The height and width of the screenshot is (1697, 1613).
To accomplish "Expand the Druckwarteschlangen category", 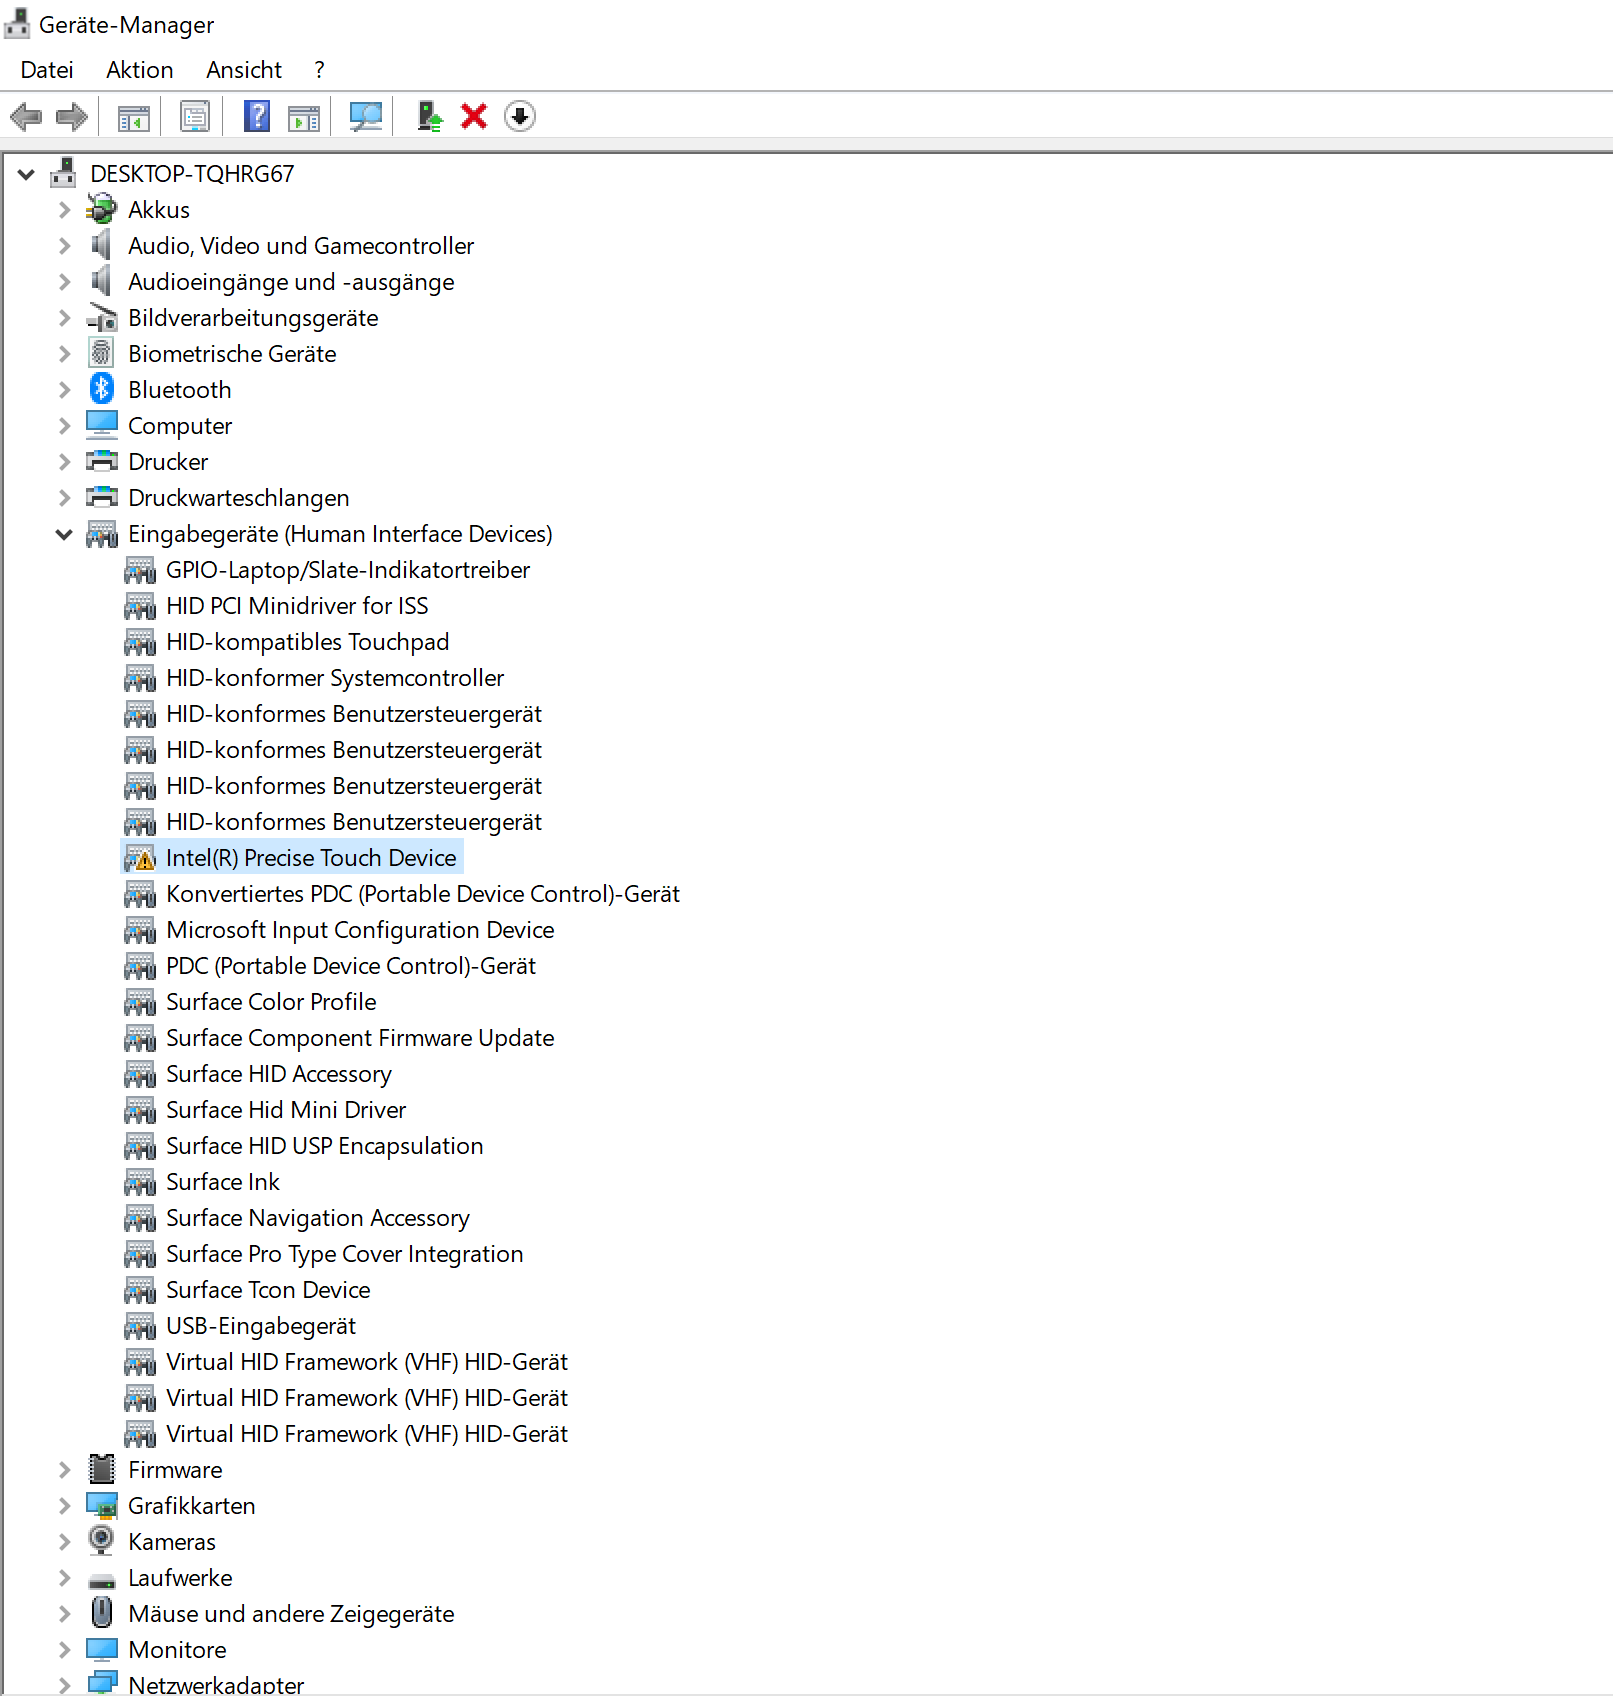I will pos(64,497).
